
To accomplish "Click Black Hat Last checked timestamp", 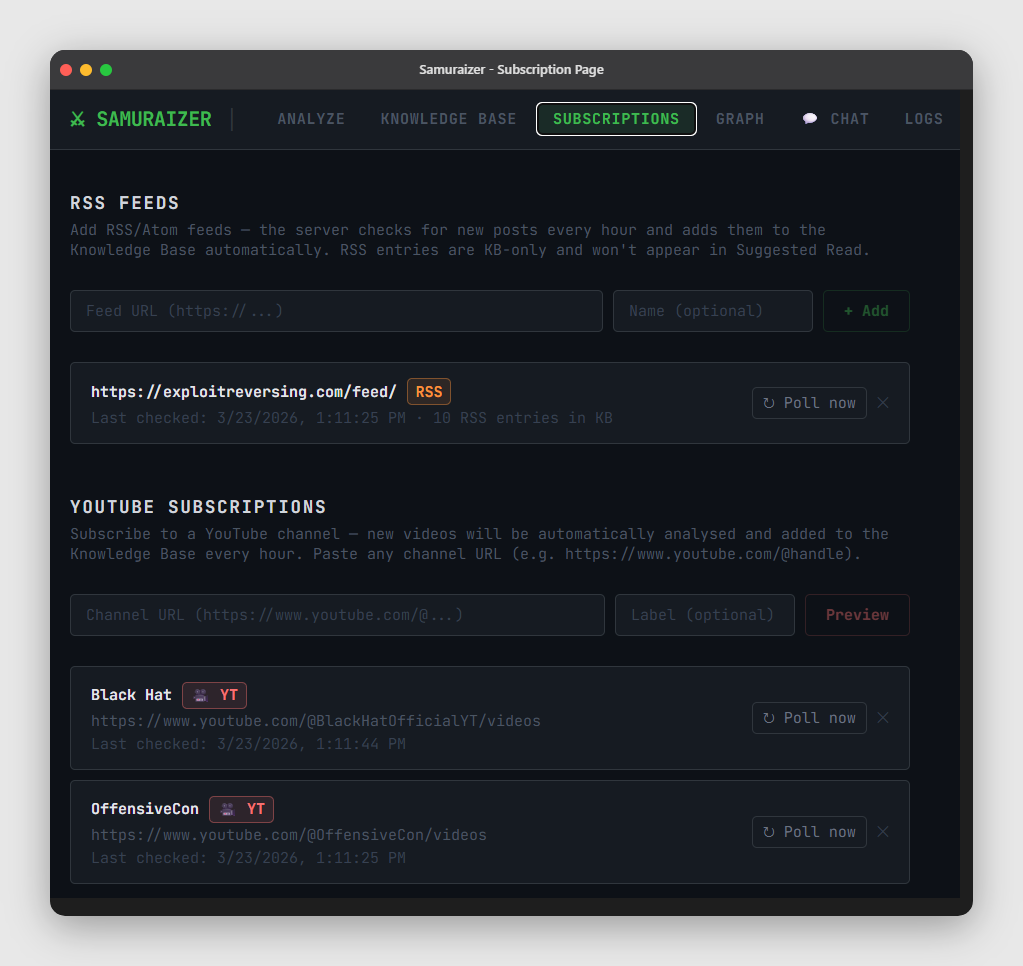I will tap(248, 744).
